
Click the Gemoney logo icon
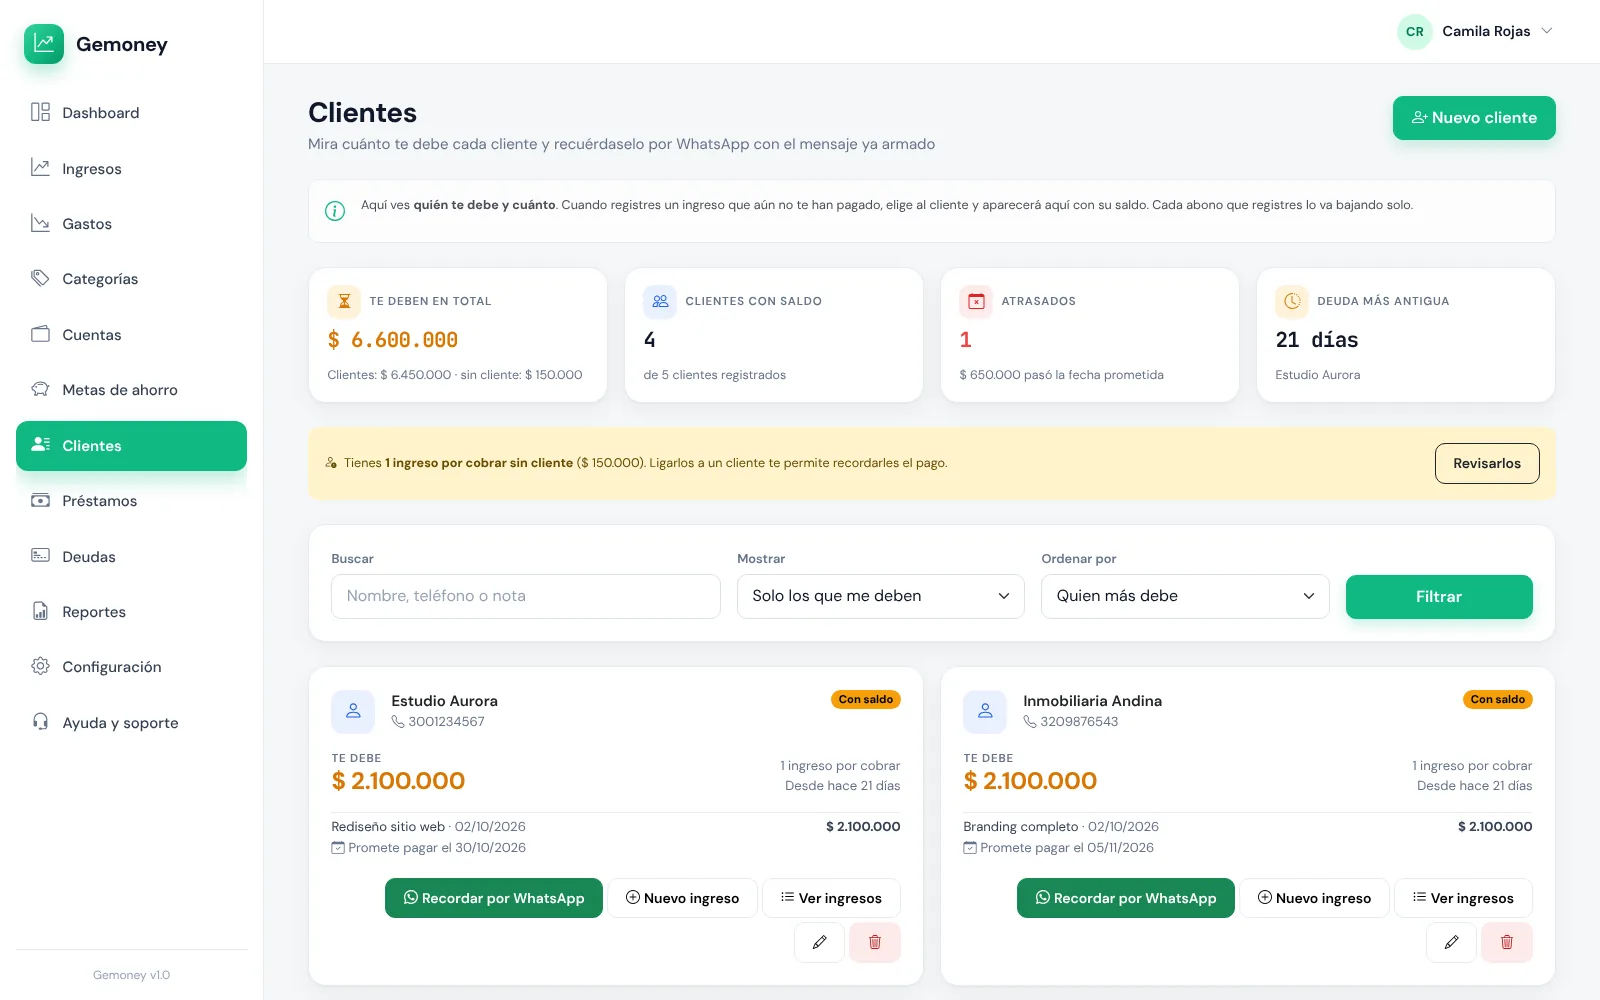(x=44, y=44)
